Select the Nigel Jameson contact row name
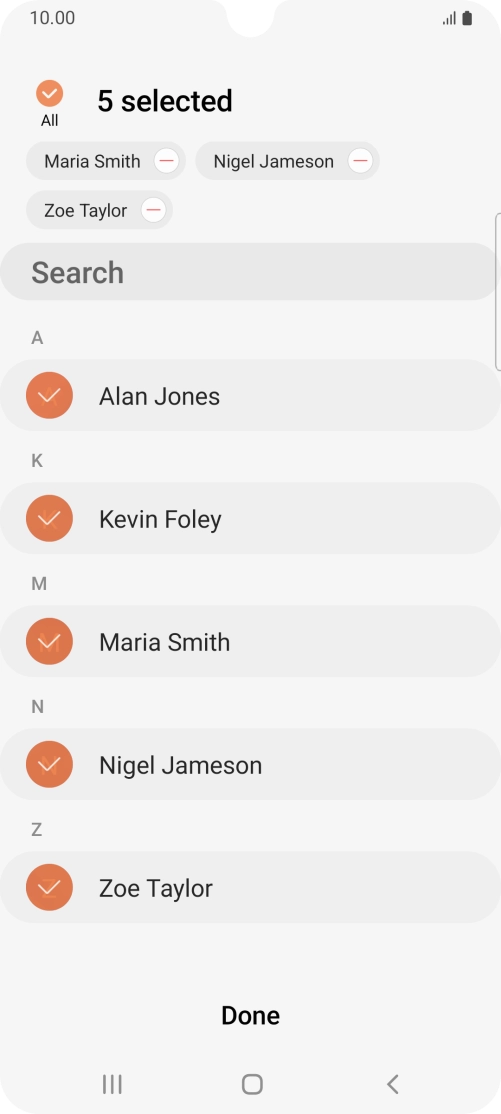Image resolution: width=501 pixels, height=1114 pixels. tap(181, 765)
